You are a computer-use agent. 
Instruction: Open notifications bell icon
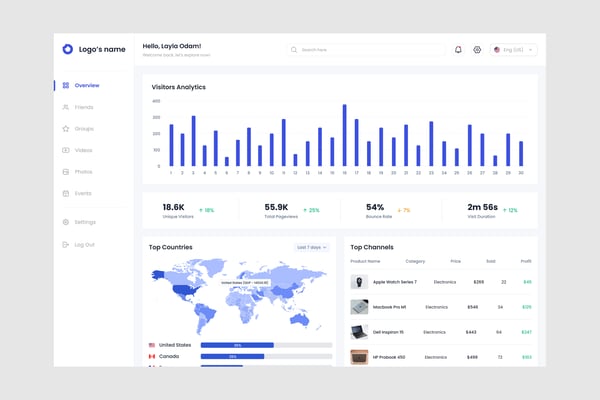(458, 50)
